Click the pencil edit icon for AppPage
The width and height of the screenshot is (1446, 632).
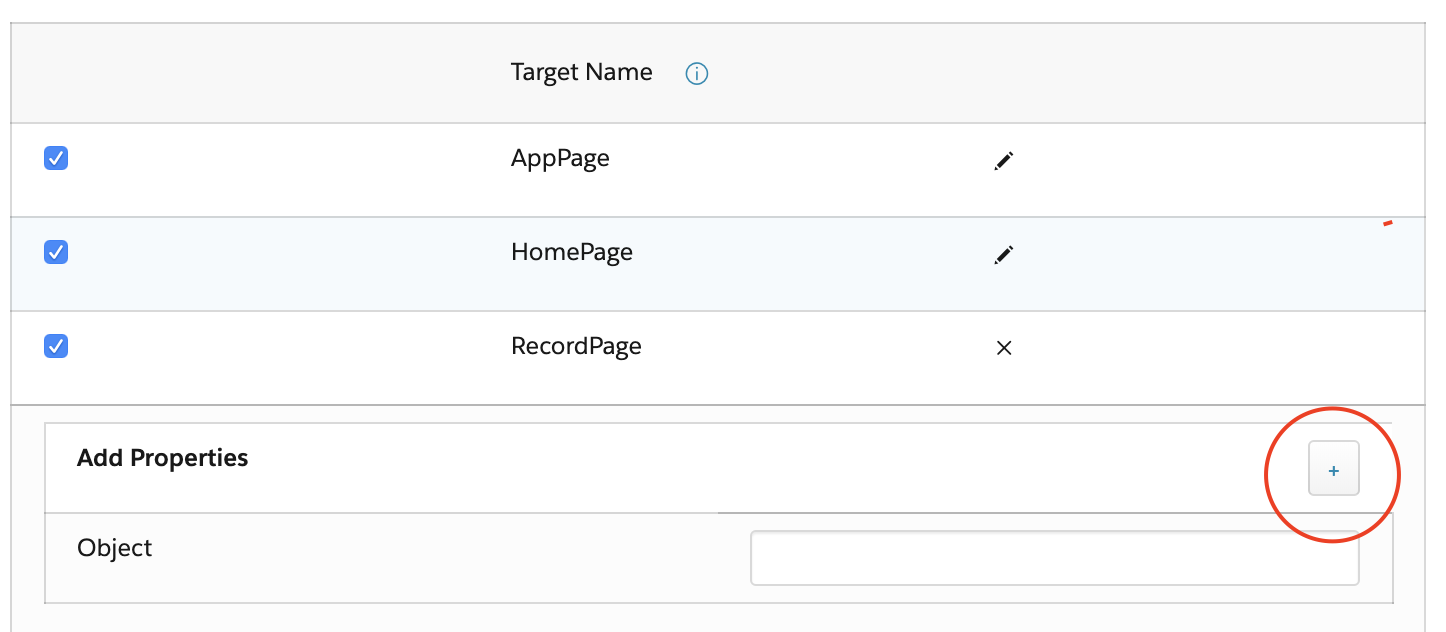coord(1004,160)
